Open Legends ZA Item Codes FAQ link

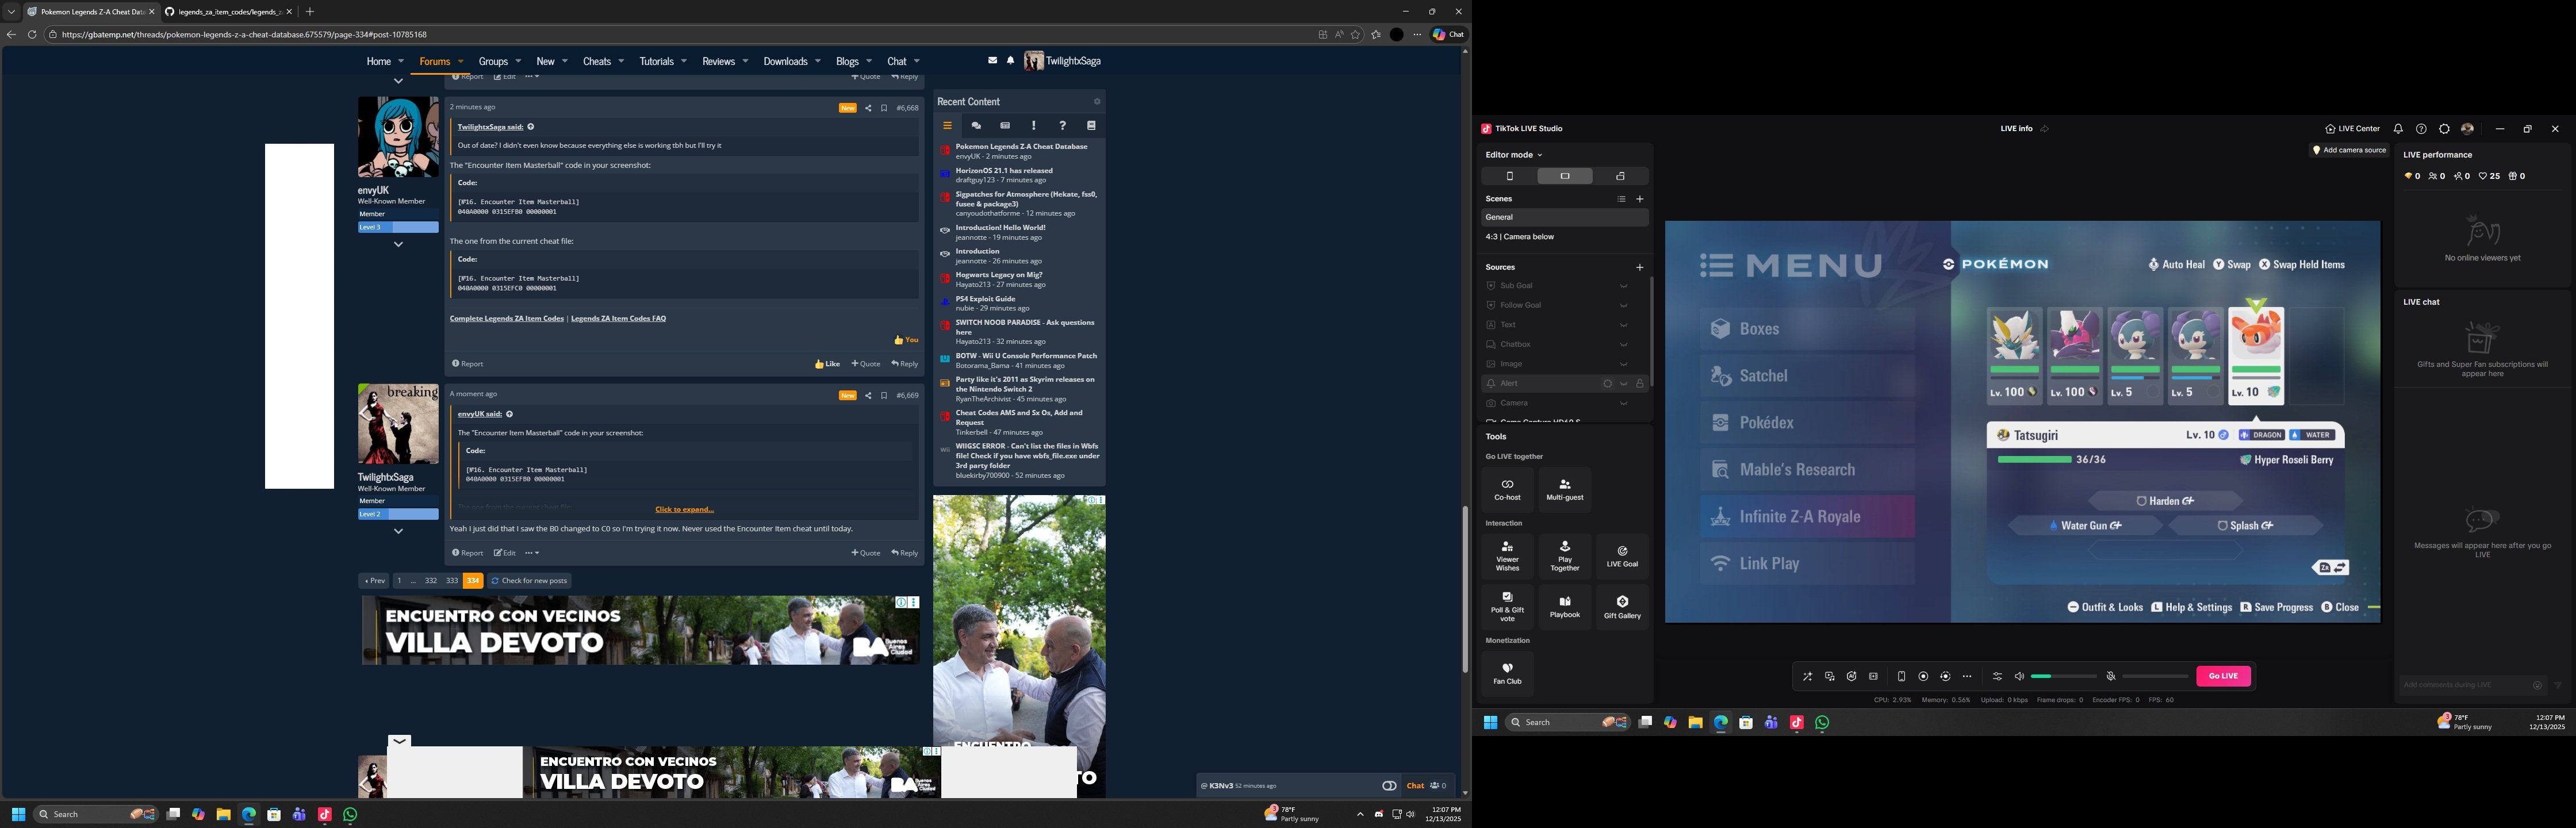click(x=618, y=319)
